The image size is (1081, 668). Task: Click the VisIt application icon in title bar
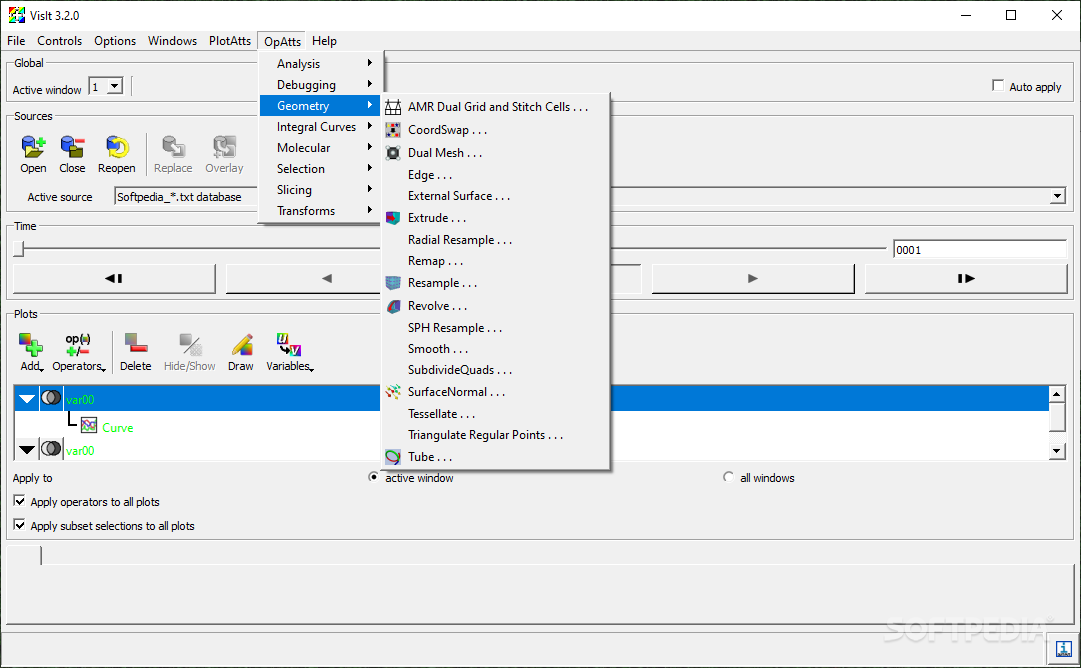tap(17, 14)
